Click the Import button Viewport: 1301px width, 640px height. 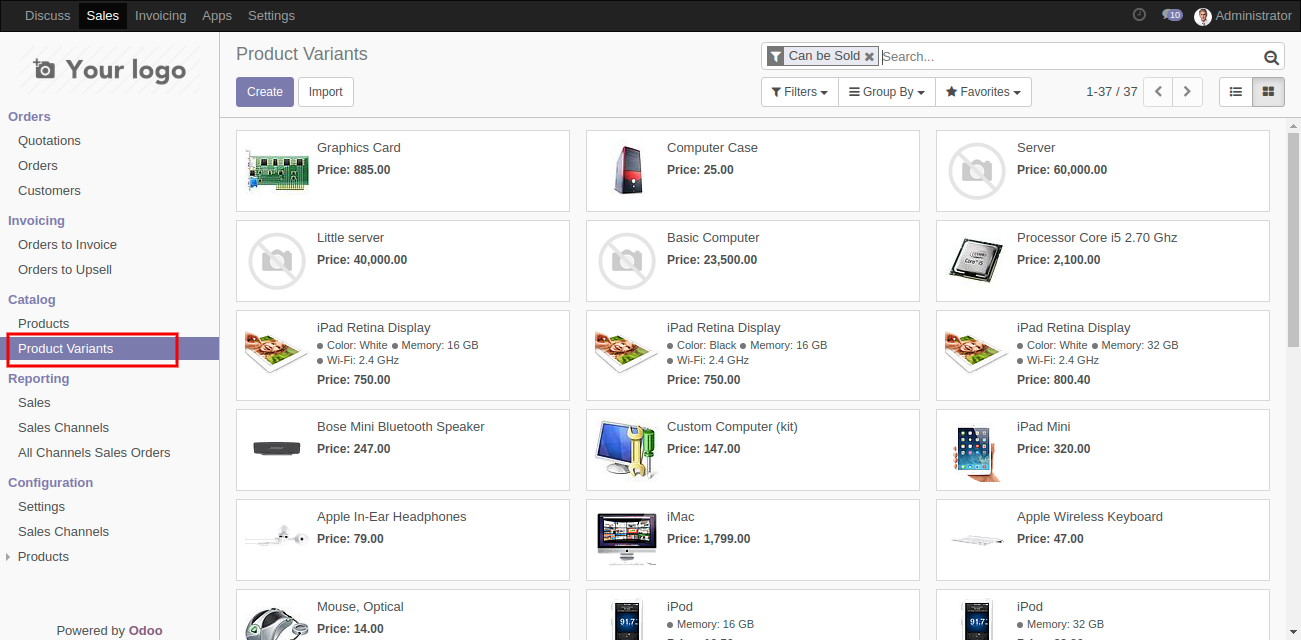tap(325, 91)
